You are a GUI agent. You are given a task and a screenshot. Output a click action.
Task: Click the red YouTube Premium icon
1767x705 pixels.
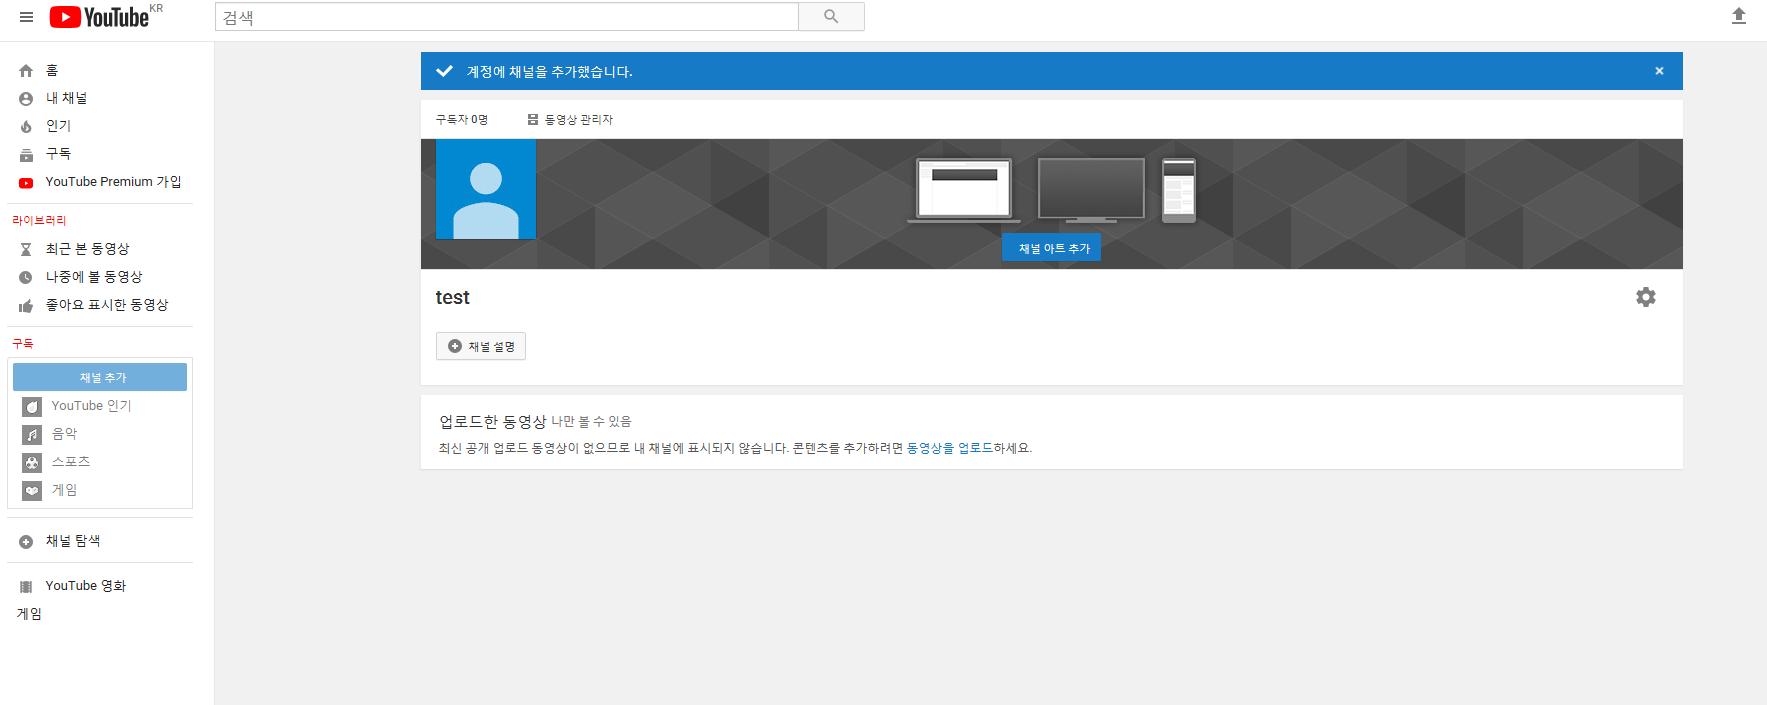click(26, 183)
